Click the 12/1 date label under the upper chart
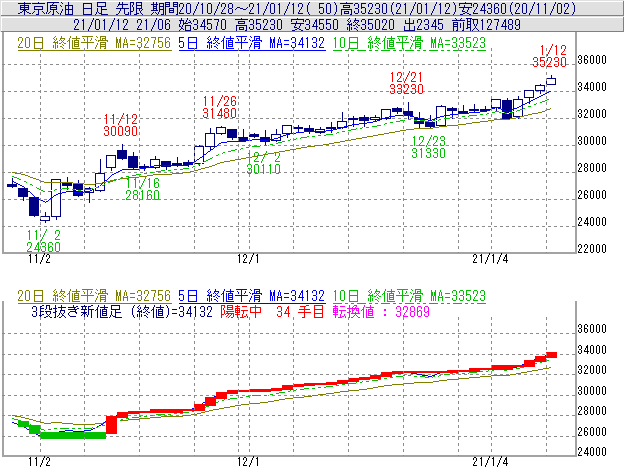This screenshot has width=624, height=473. coord(248,259)
